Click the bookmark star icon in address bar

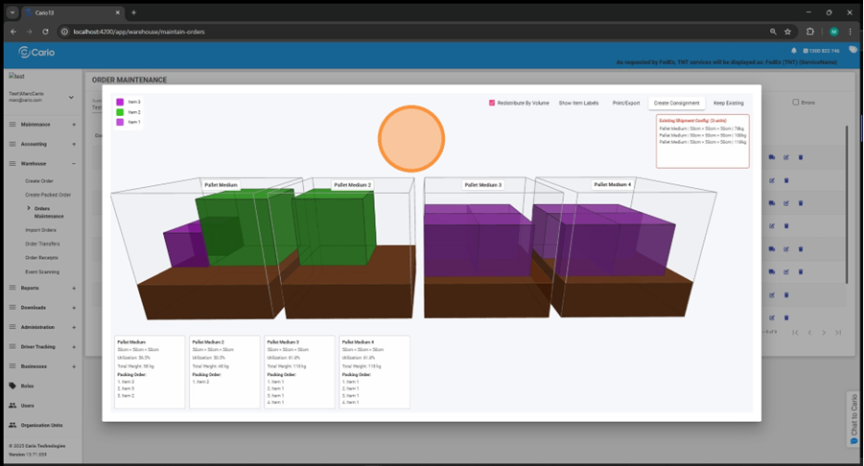[788, 31]
